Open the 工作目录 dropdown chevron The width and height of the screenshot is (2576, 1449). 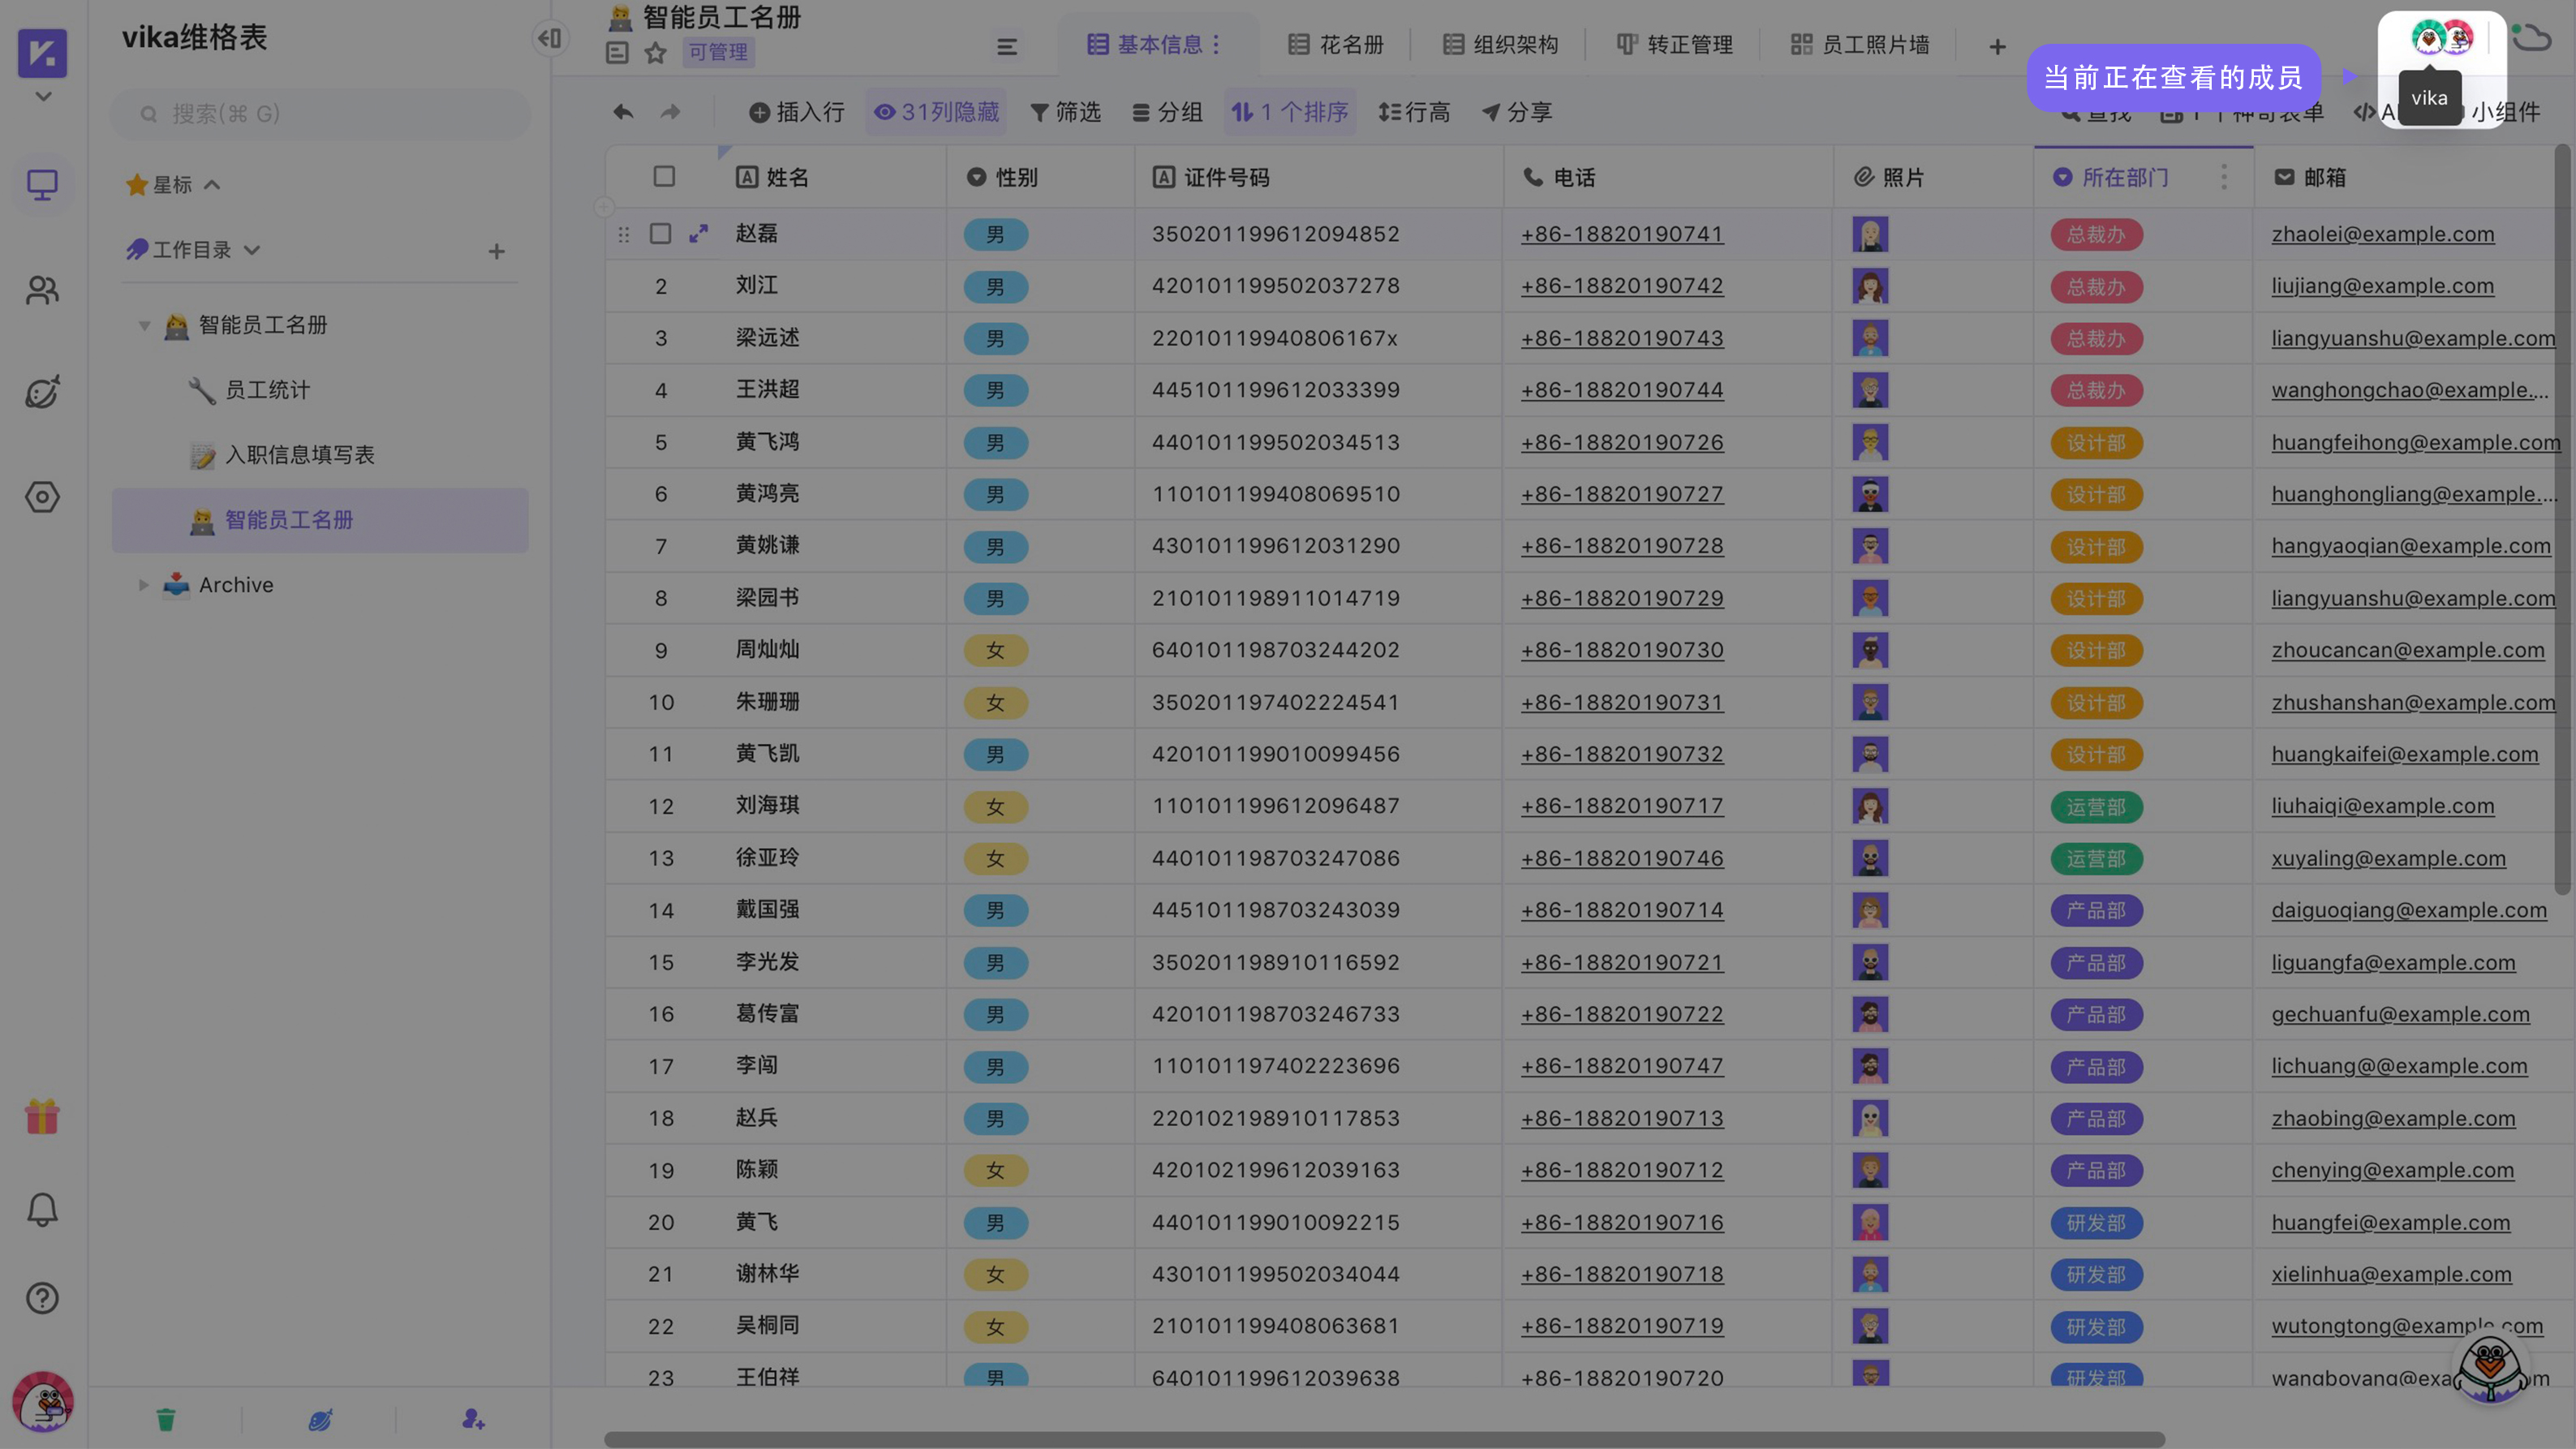point(253,250)
